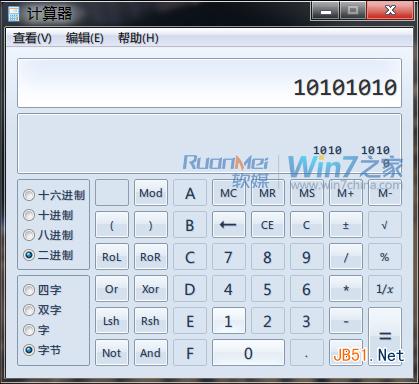The width and height of the screenshot is (419, 384).
Task: Click the number 6 key
Action: click(307, 289)
